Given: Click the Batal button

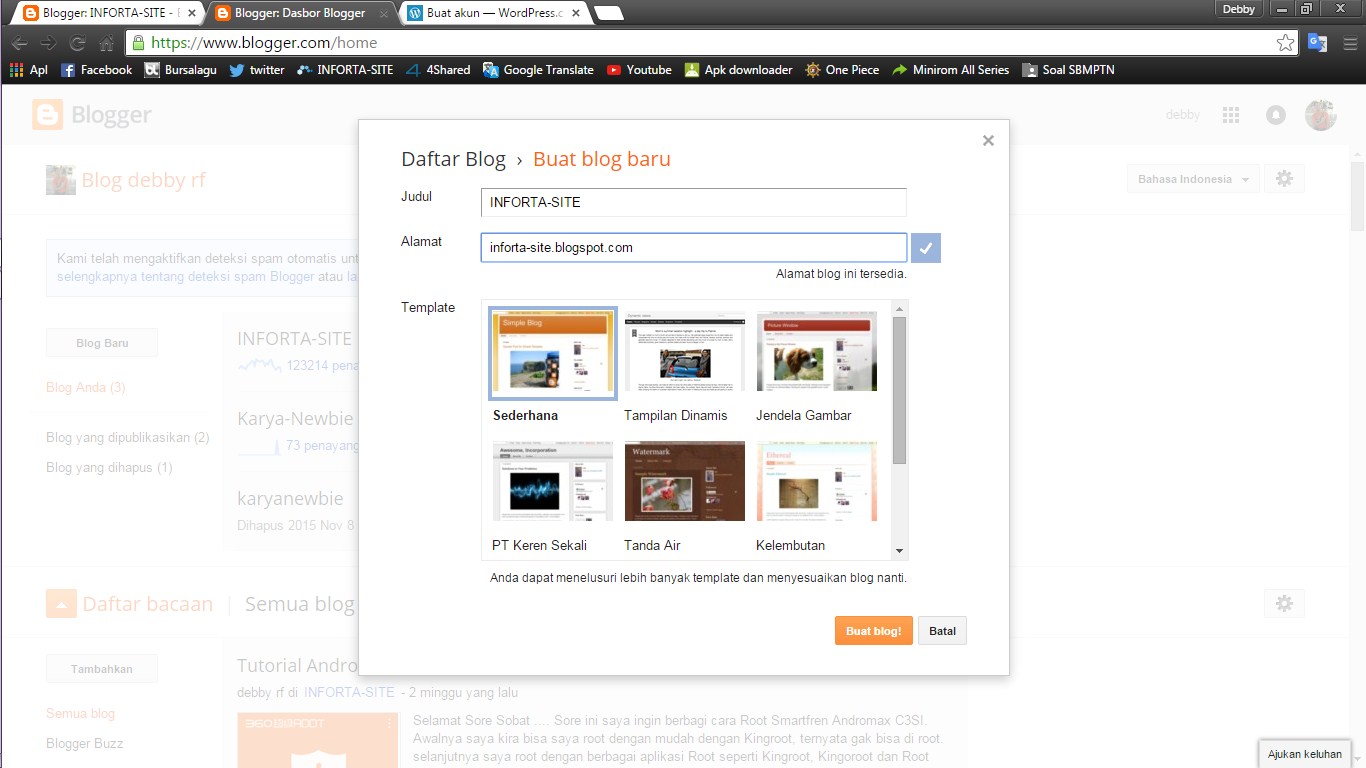Looking at the screenshot, I should (x=942, y=631).
